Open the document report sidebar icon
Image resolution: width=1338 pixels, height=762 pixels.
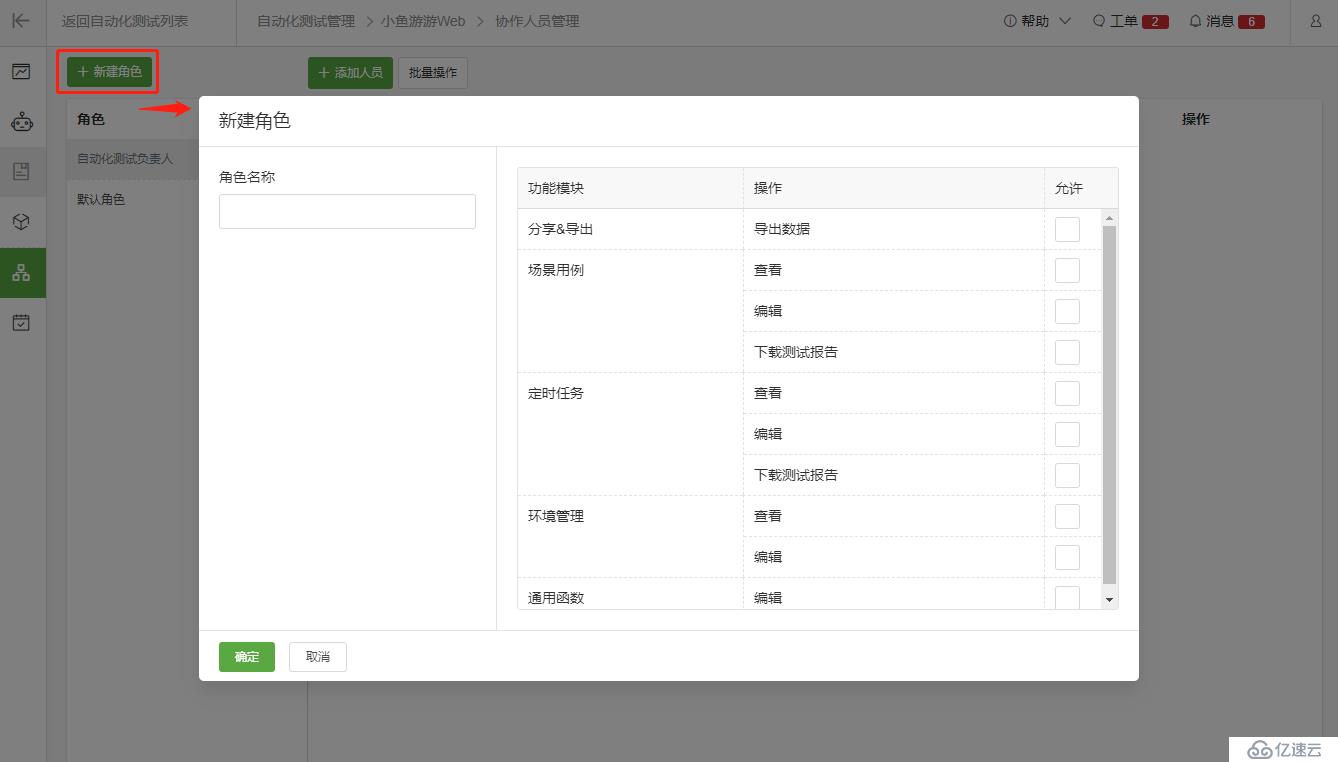tap(21, 172)
